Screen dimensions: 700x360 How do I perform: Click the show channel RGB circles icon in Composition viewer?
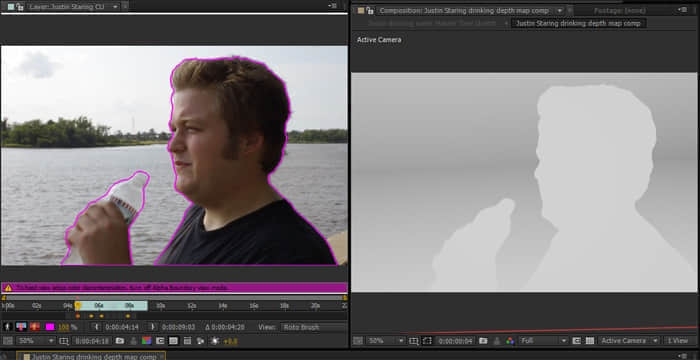(x=510, y=341)
